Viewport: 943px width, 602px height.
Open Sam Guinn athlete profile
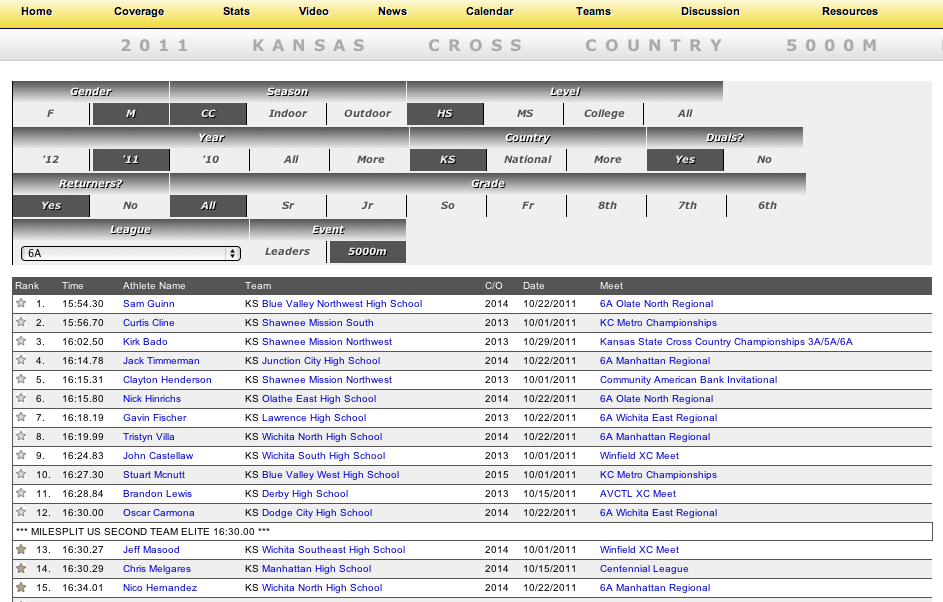(x=149, y=304)
